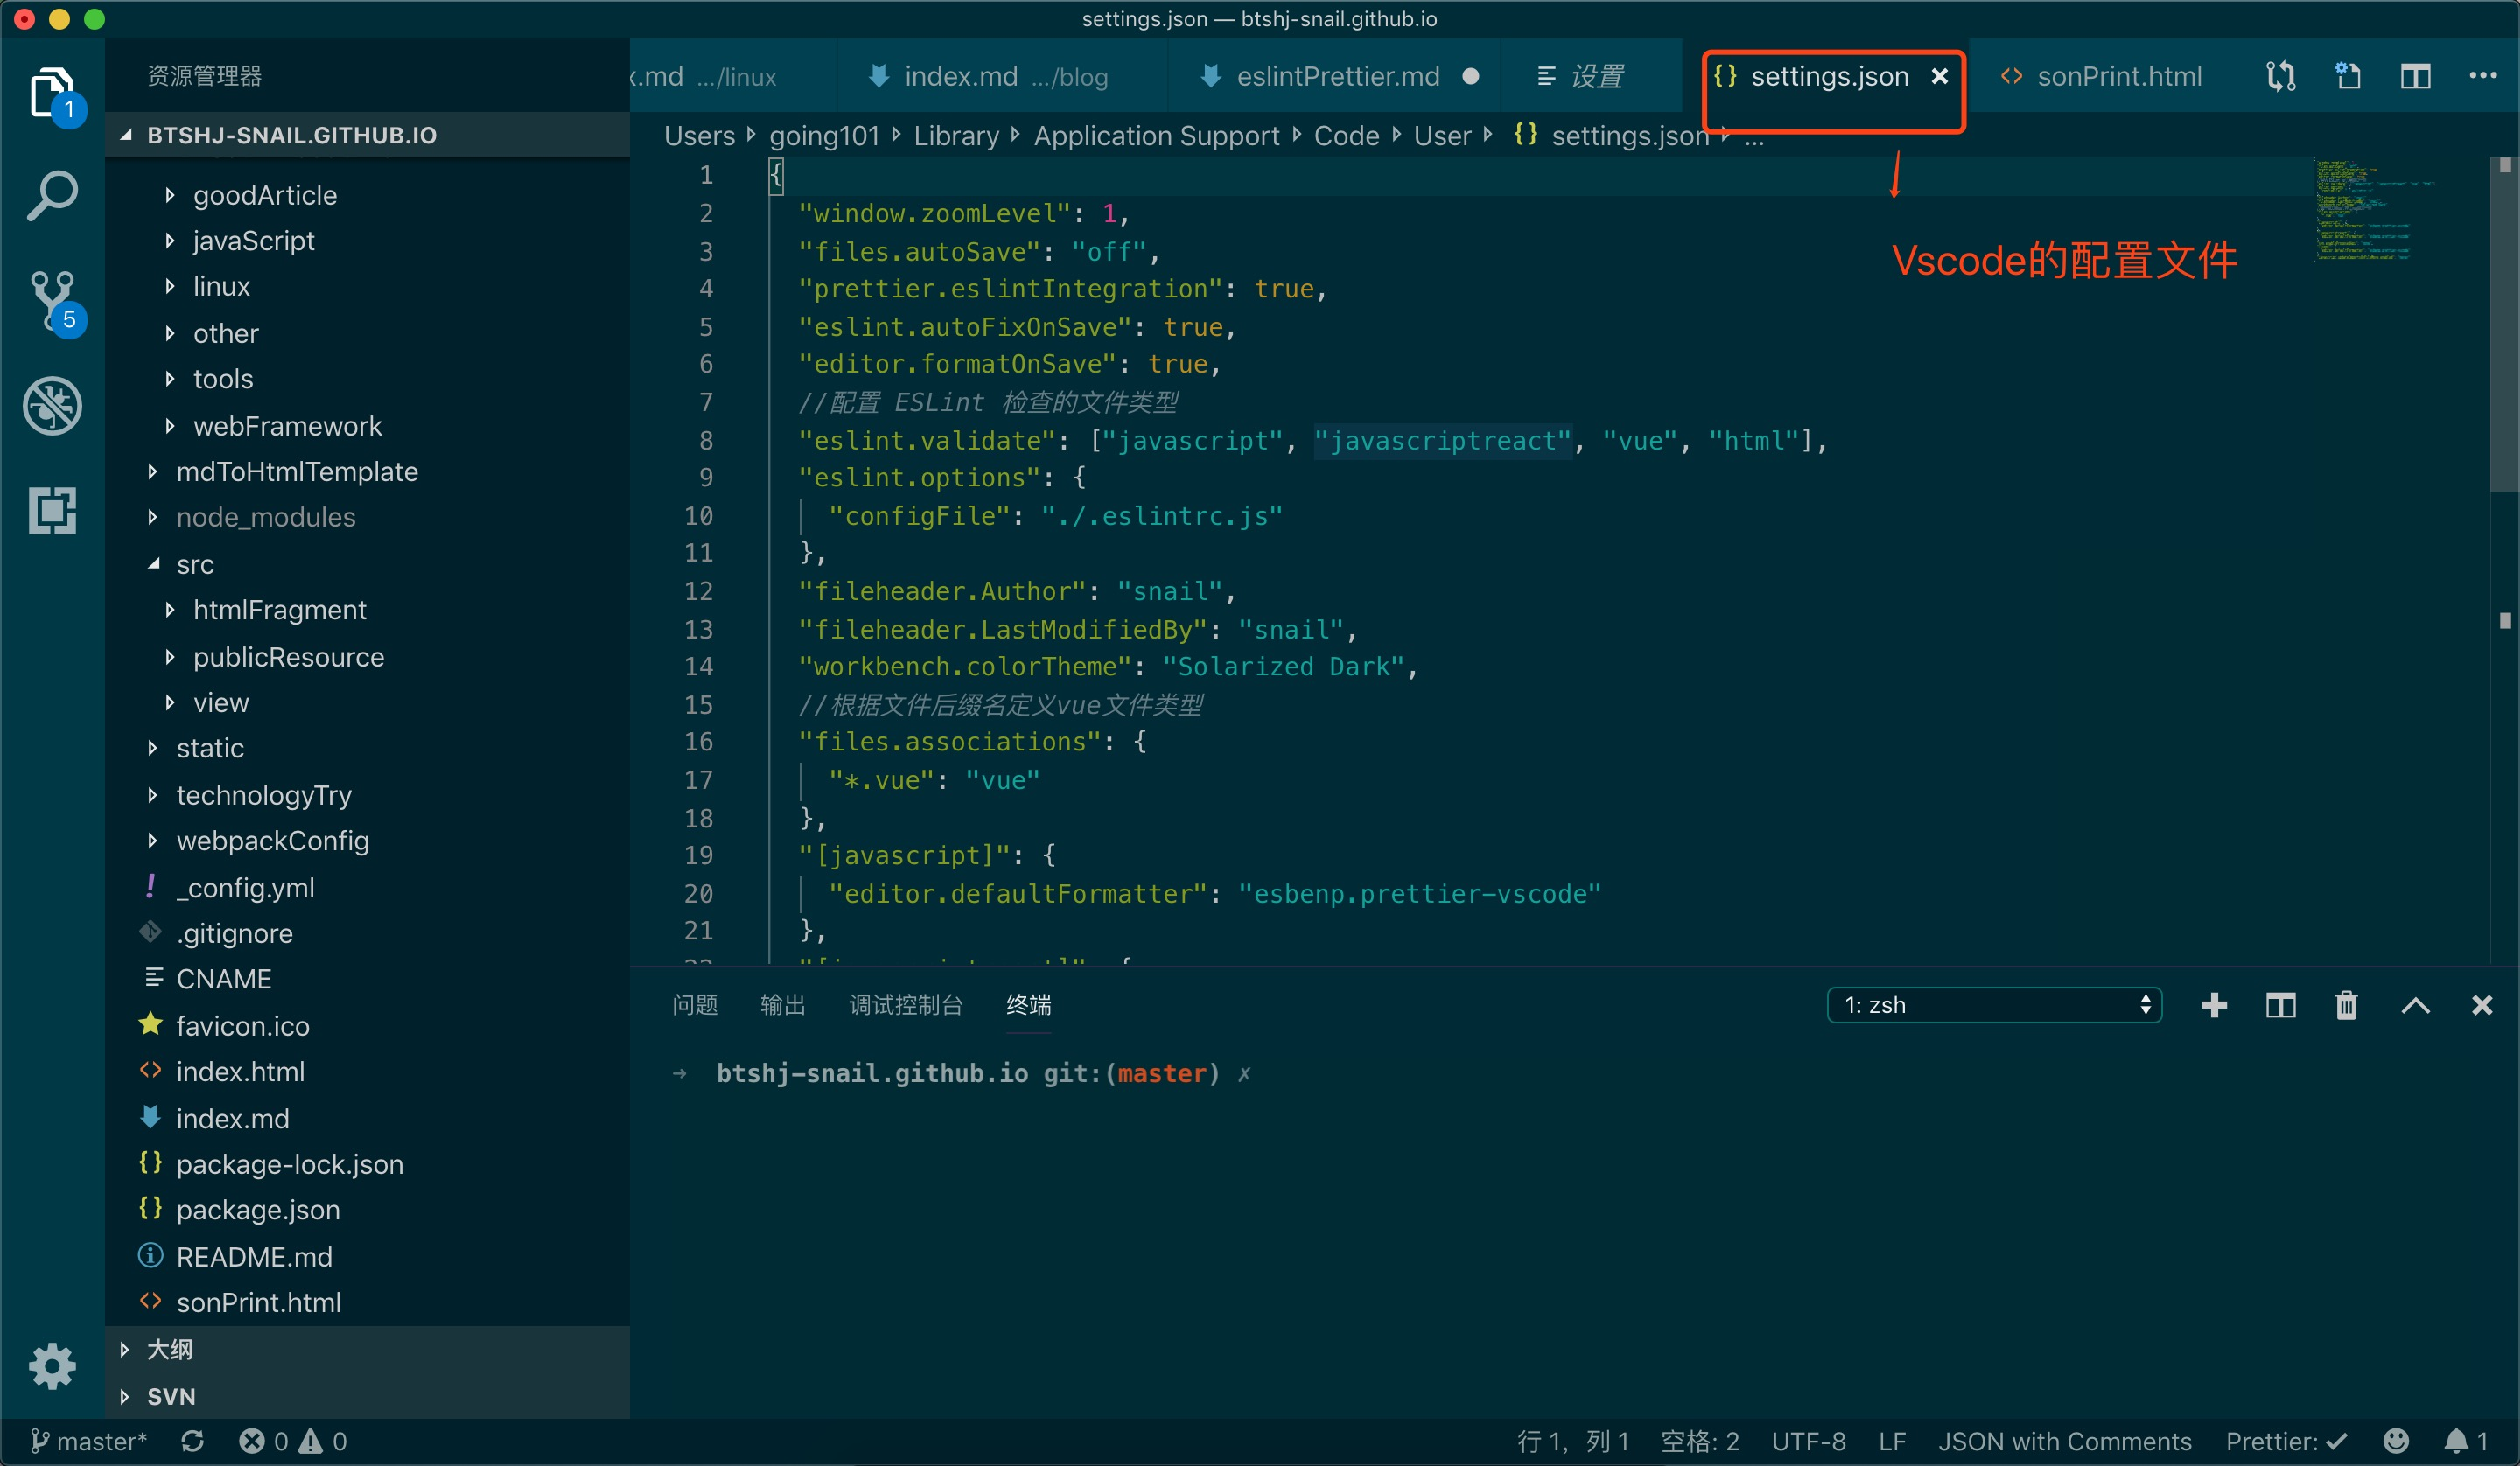Click the feedback smiley in status bar
The image size is (2520, 1466).
pyautogui.click(x=2395, y=1441)
